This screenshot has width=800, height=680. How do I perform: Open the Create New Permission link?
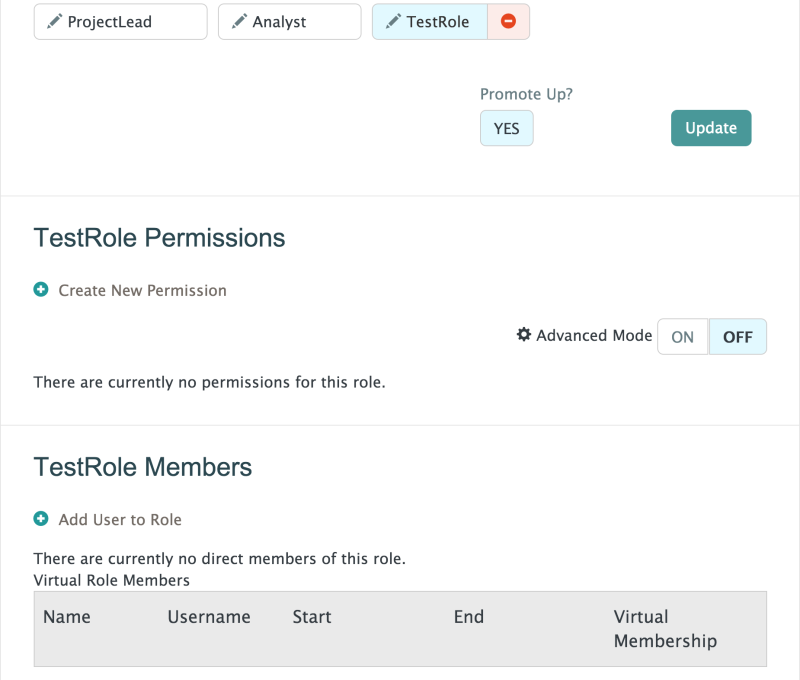coord(142,291)
